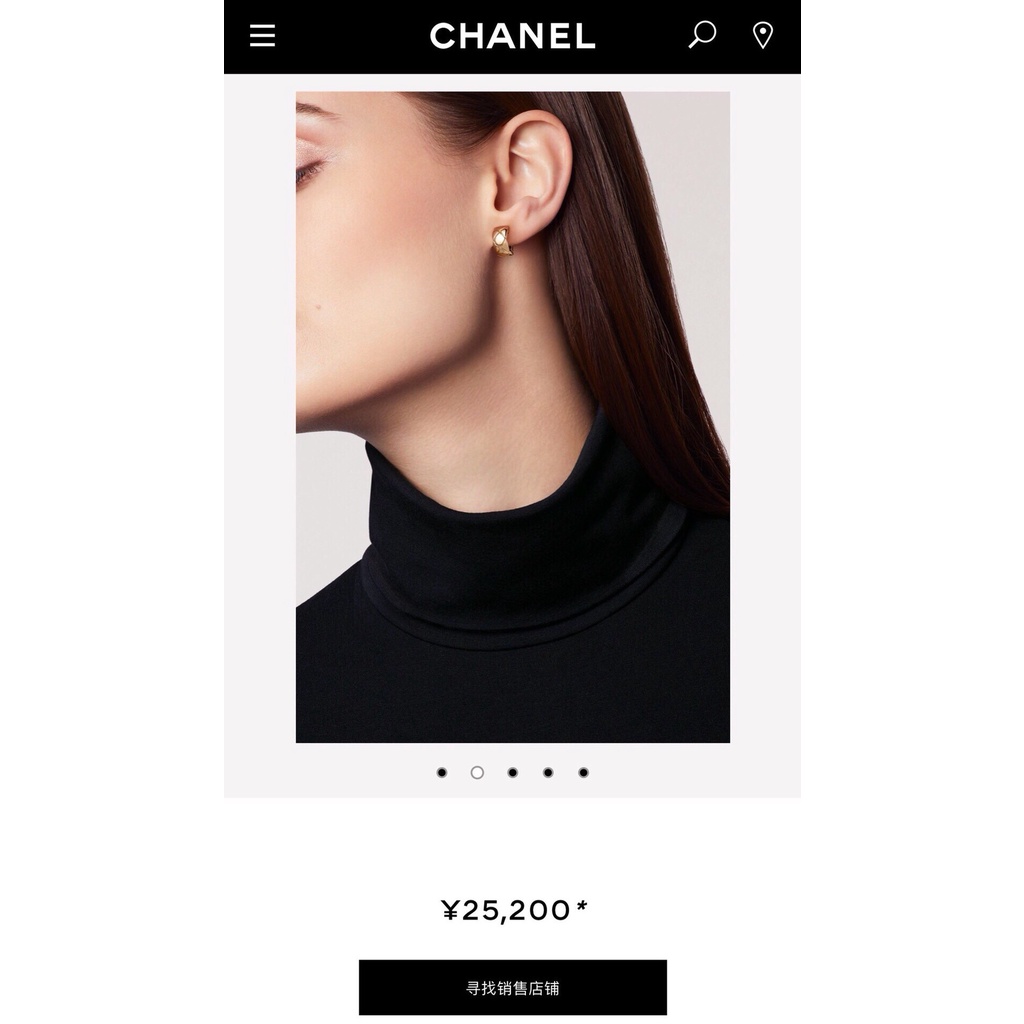Open search with the magnifier icon
This screenshot has width=1024, height=1024.
pos(702,35)
